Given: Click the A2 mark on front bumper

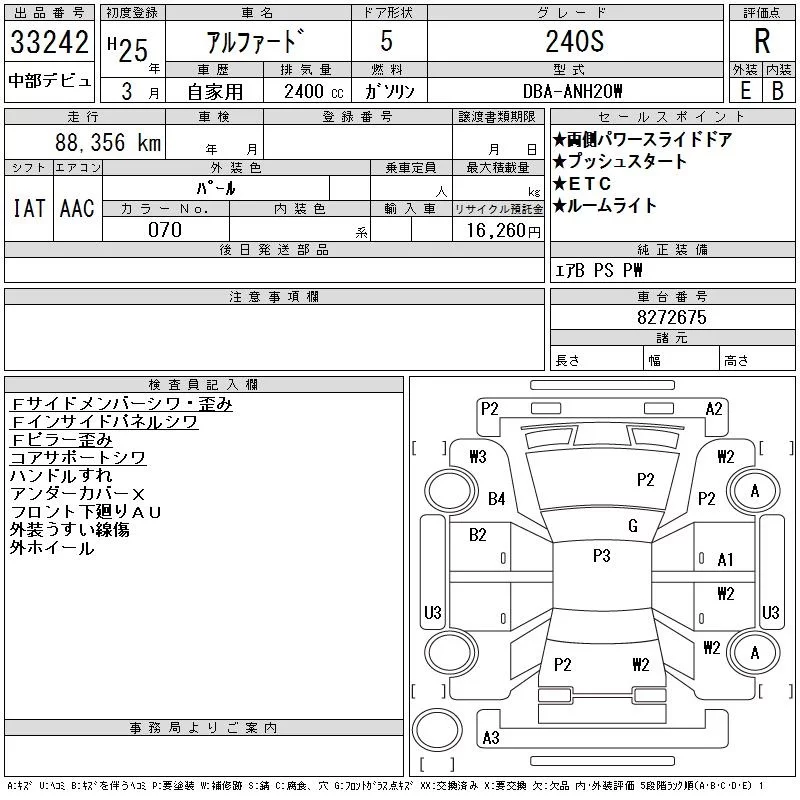Looking at the screenshot, I should pos(714,408).
